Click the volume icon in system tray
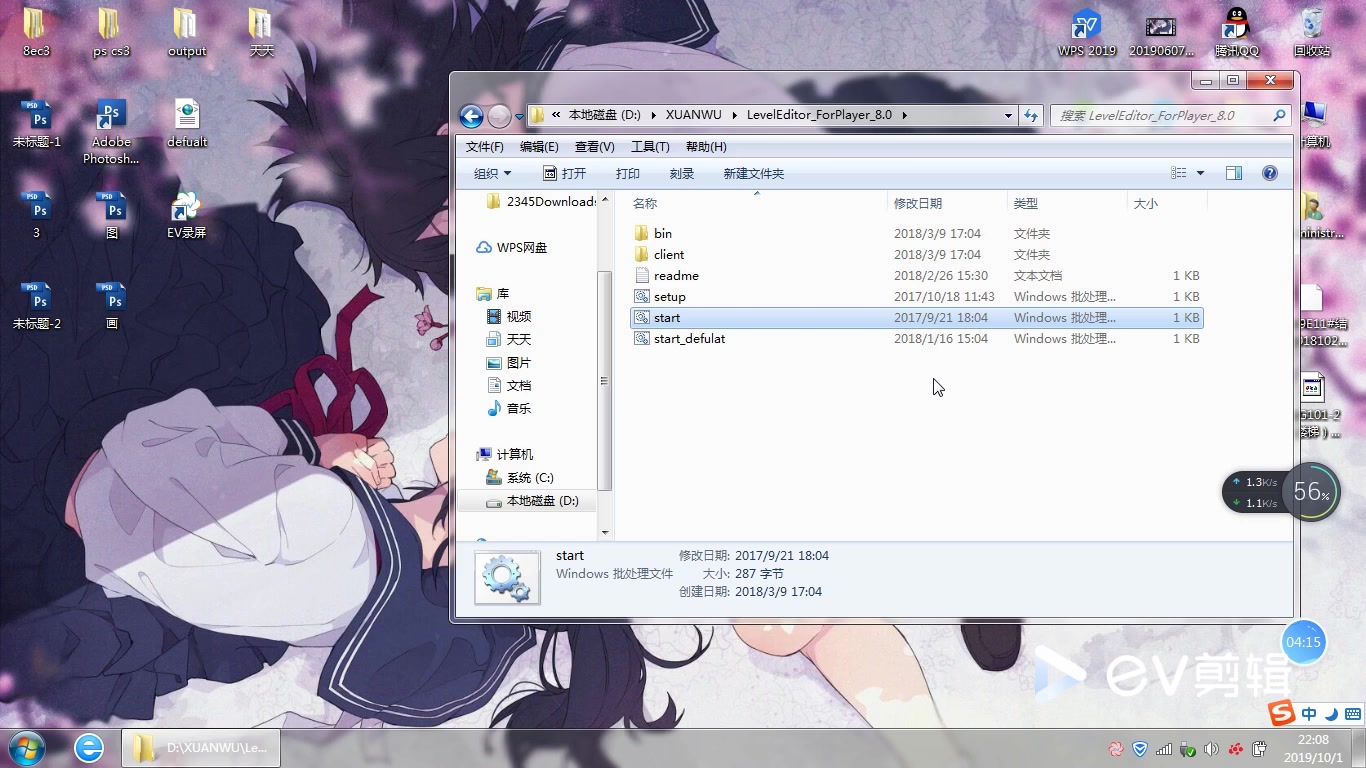The height and width of the screenshot is (768, 1366). (x=1212, y=749)
